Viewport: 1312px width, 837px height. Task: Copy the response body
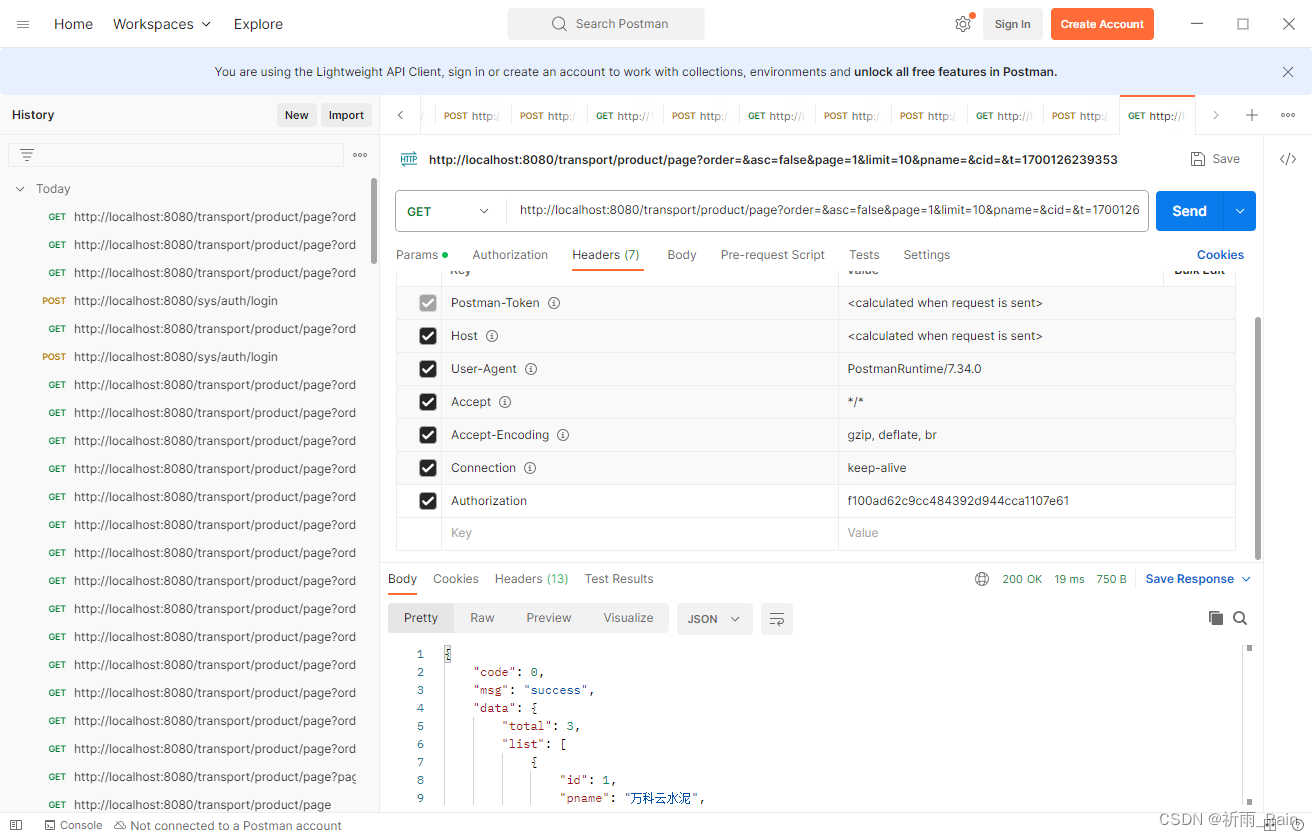tap(1216, 618)
